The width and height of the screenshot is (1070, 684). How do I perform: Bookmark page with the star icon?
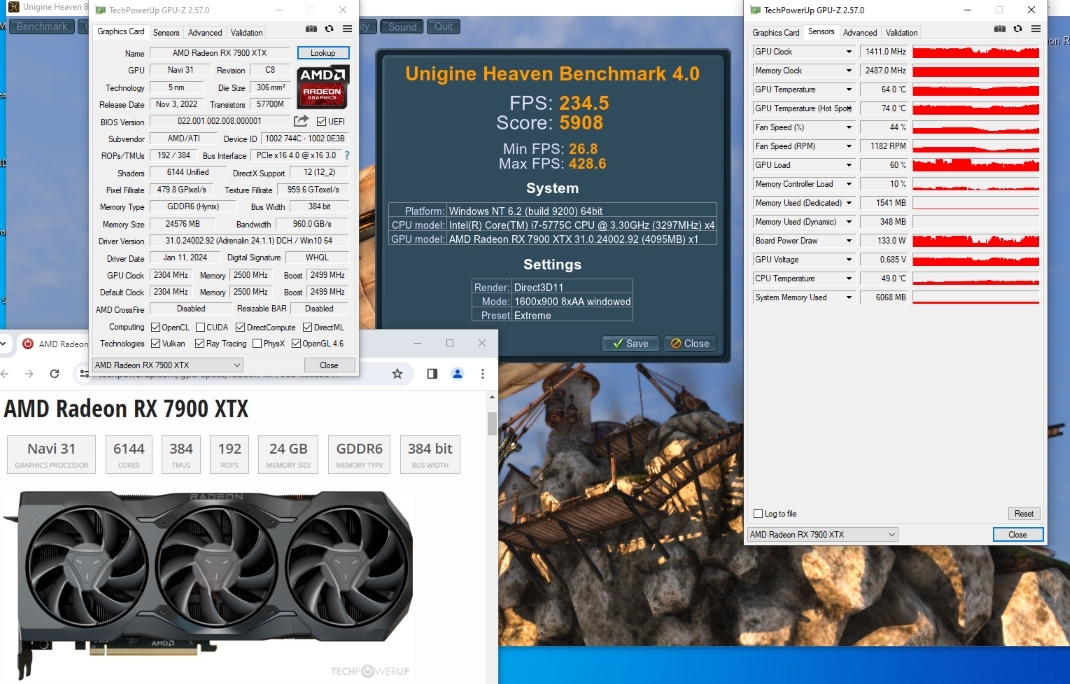tap(397, 373)
